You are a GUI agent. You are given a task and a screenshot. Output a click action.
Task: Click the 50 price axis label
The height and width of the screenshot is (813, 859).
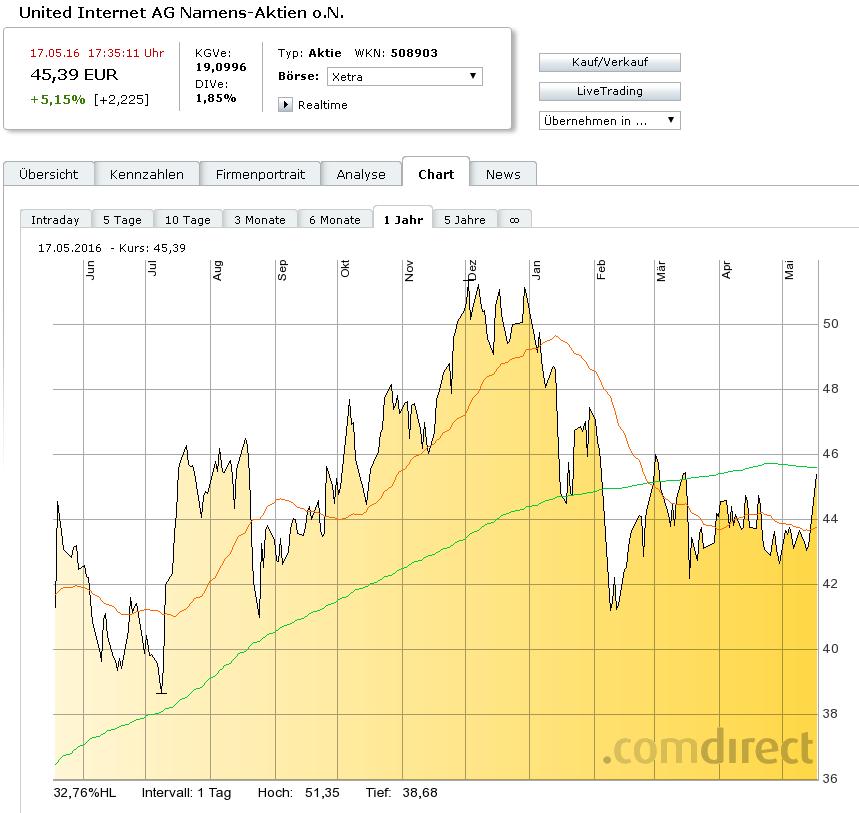tap(831, 324)
